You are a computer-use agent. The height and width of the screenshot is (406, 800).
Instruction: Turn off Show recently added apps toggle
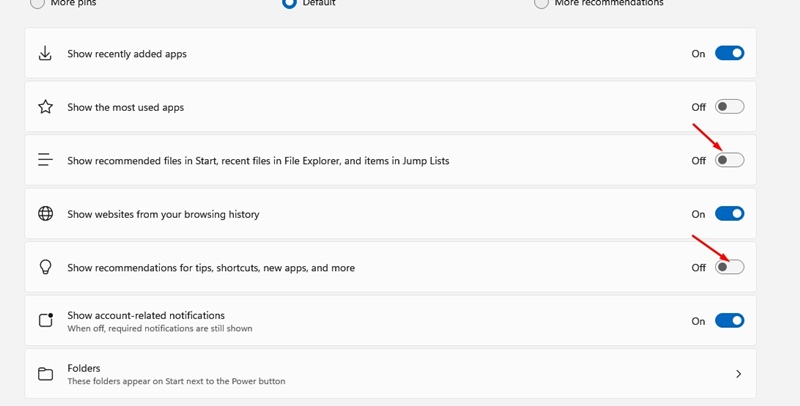729,53
